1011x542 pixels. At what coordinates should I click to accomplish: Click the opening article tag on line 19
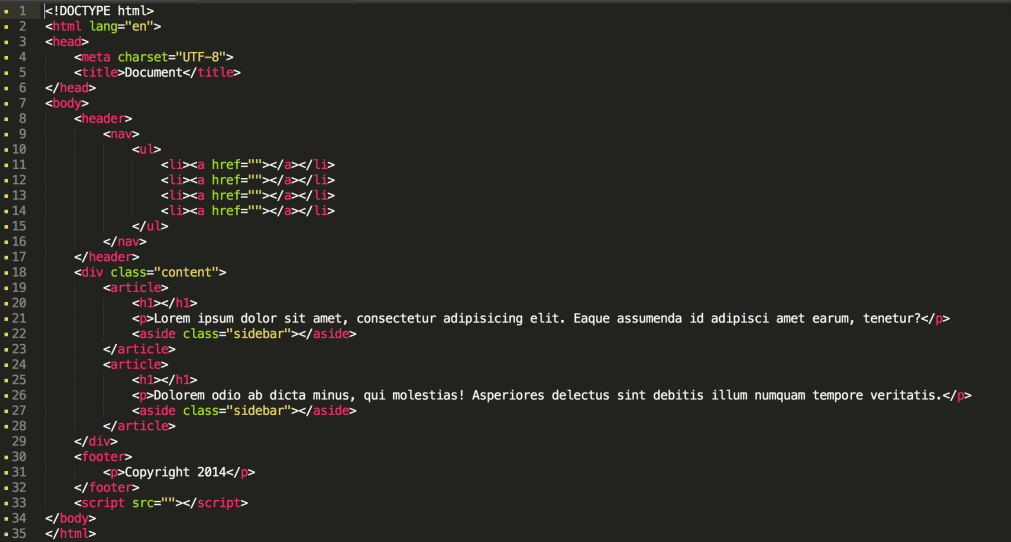[135, 289]
